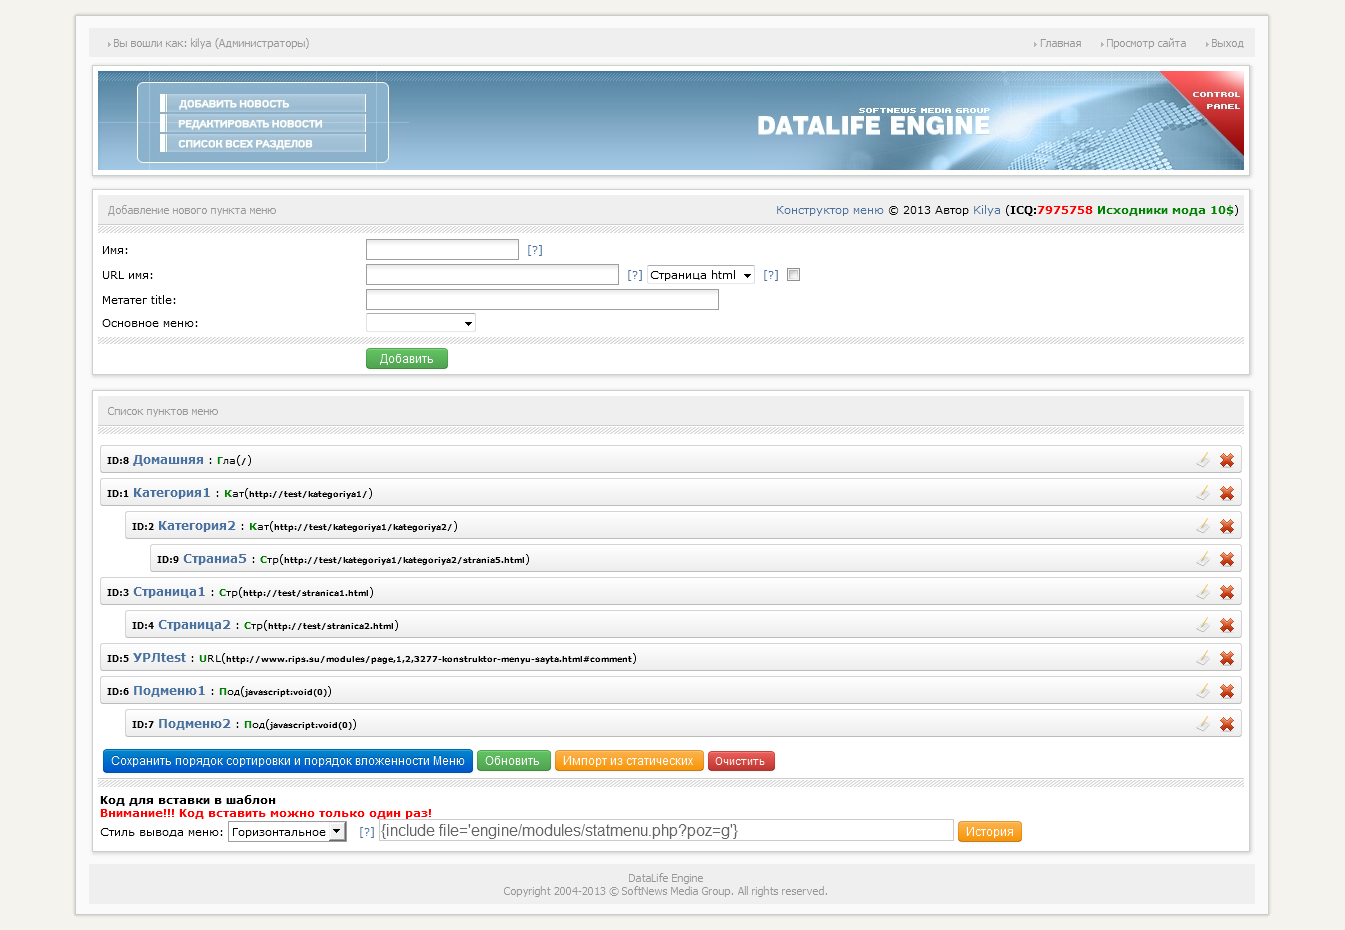Viewport: 1345px width, 930px height.
Task: Focus the Метатег title input field
Action: tap(542, 300)
